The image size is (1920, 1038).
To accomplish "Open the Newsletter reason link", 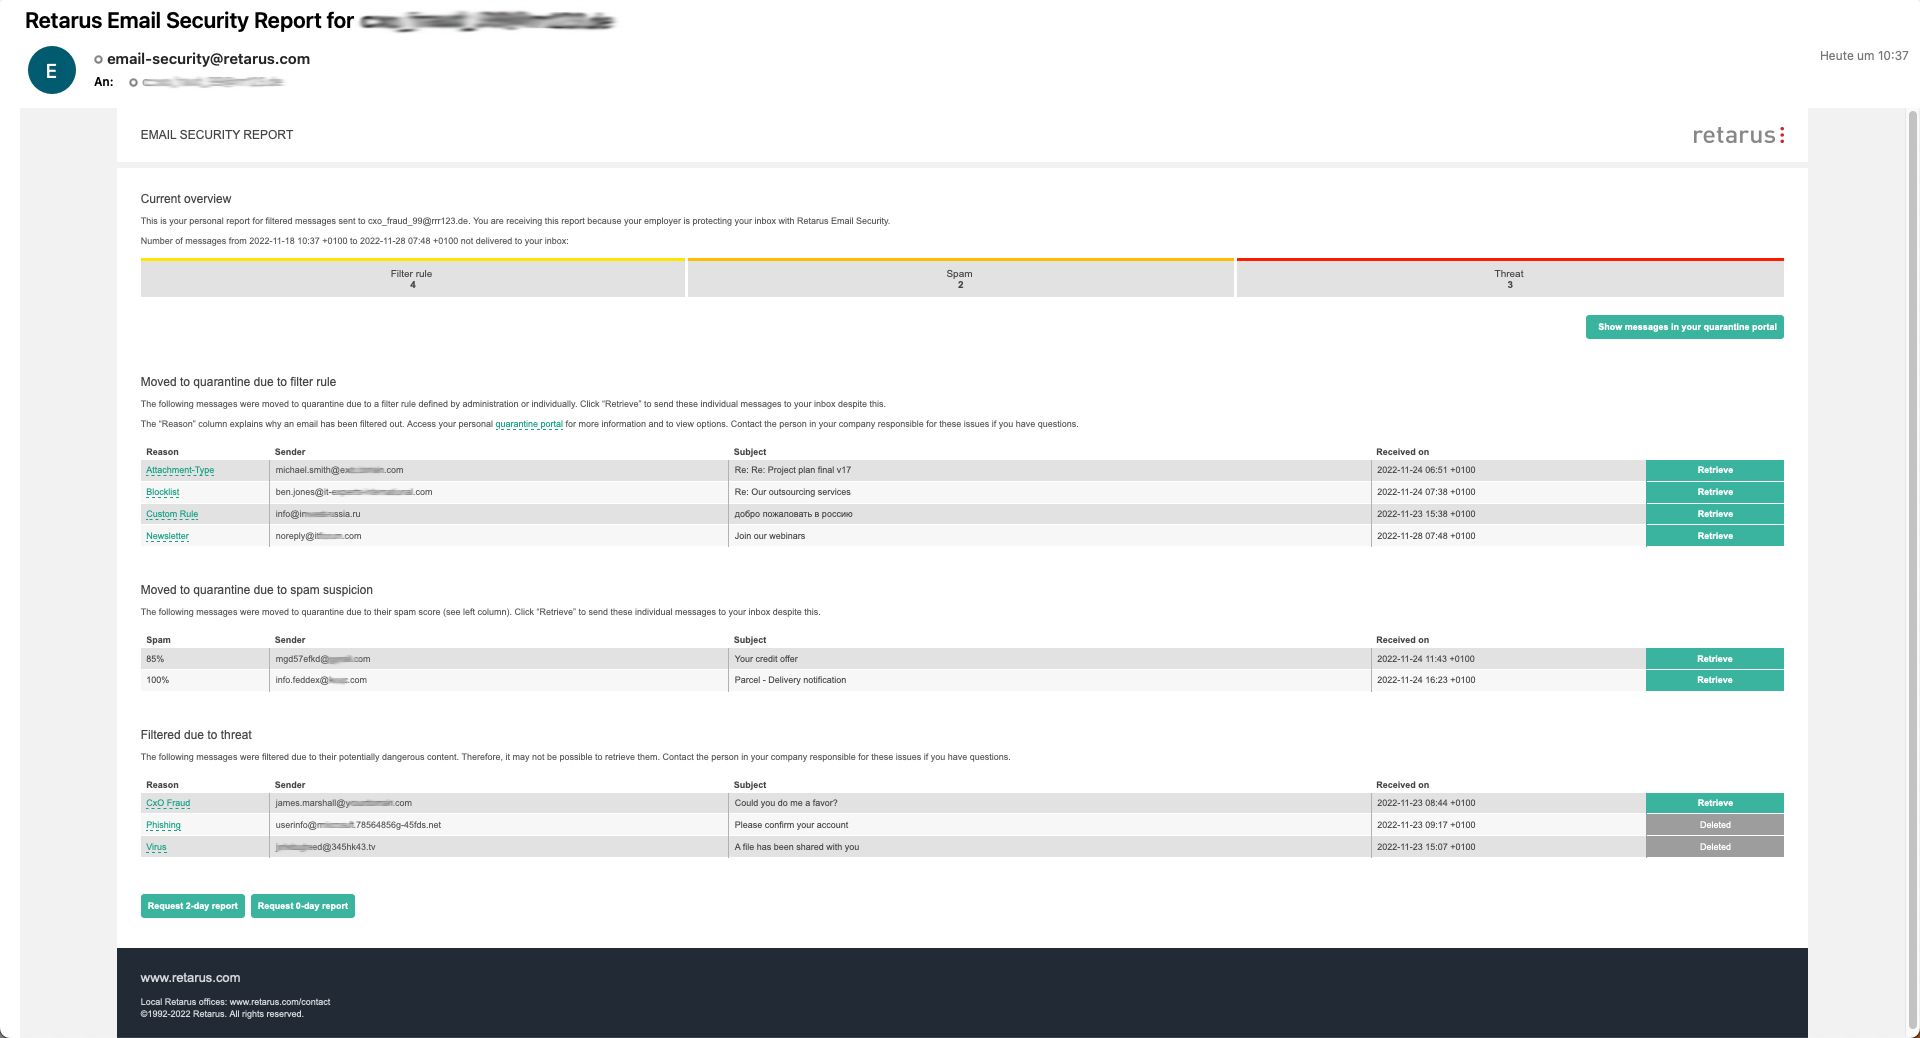I will 167,536.
